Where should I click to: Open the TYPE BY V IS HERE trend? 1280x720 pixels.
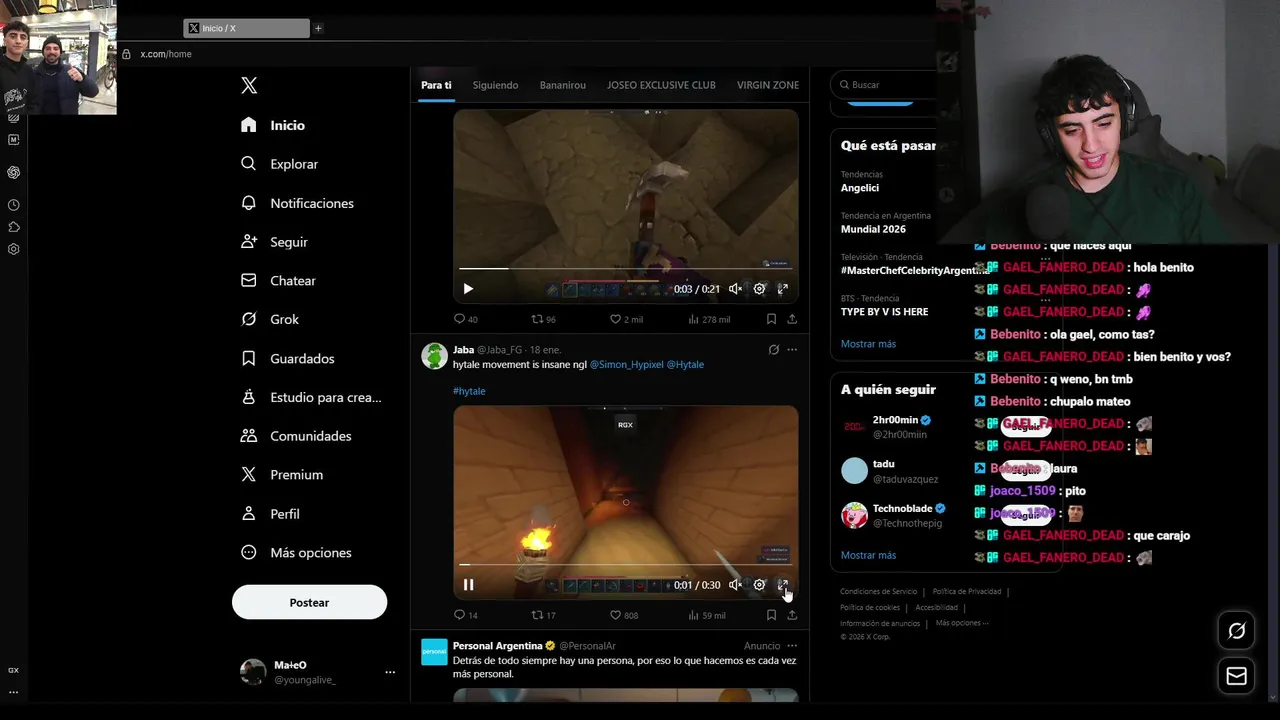point(884,312)
